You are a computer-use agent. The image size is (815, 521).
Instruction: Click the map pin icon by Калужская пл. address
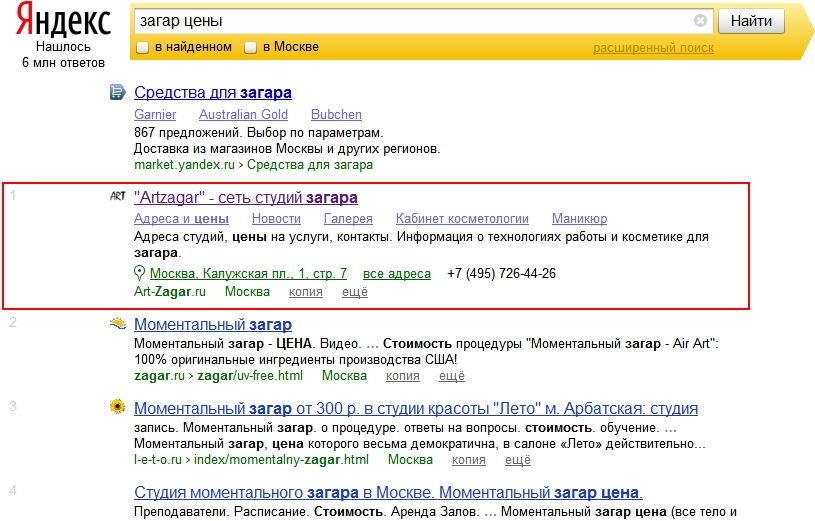pos(139,273)
